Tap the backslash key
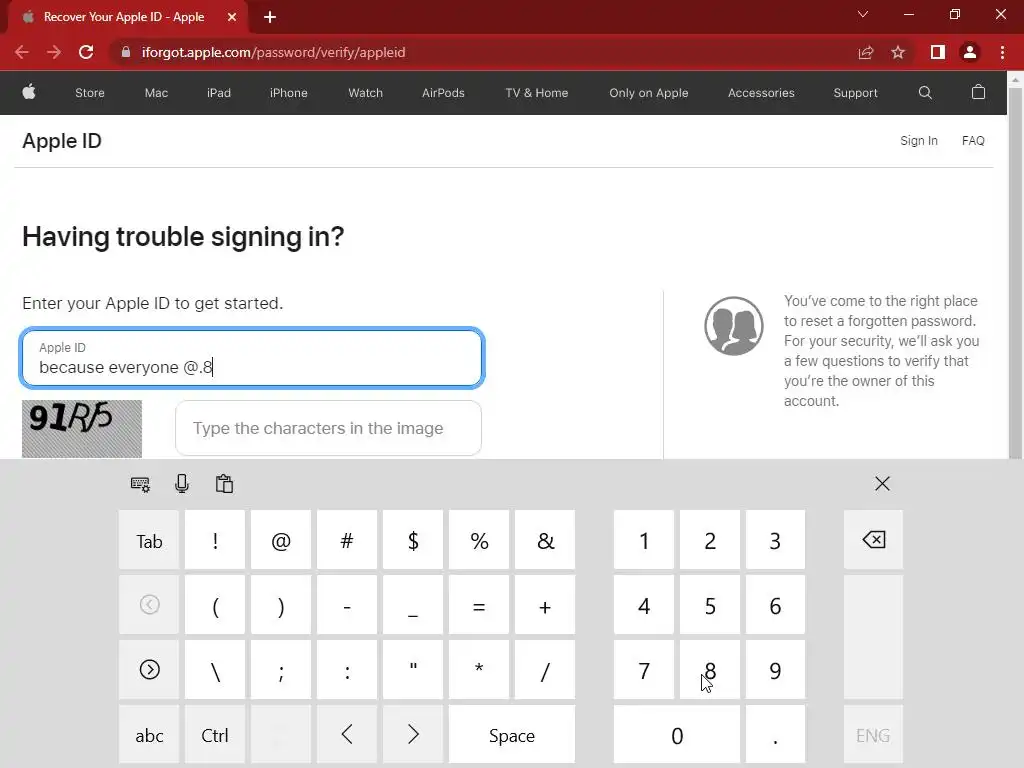Screen dimensions: 1024x768 pyautogui.click(x=215, y=669)
